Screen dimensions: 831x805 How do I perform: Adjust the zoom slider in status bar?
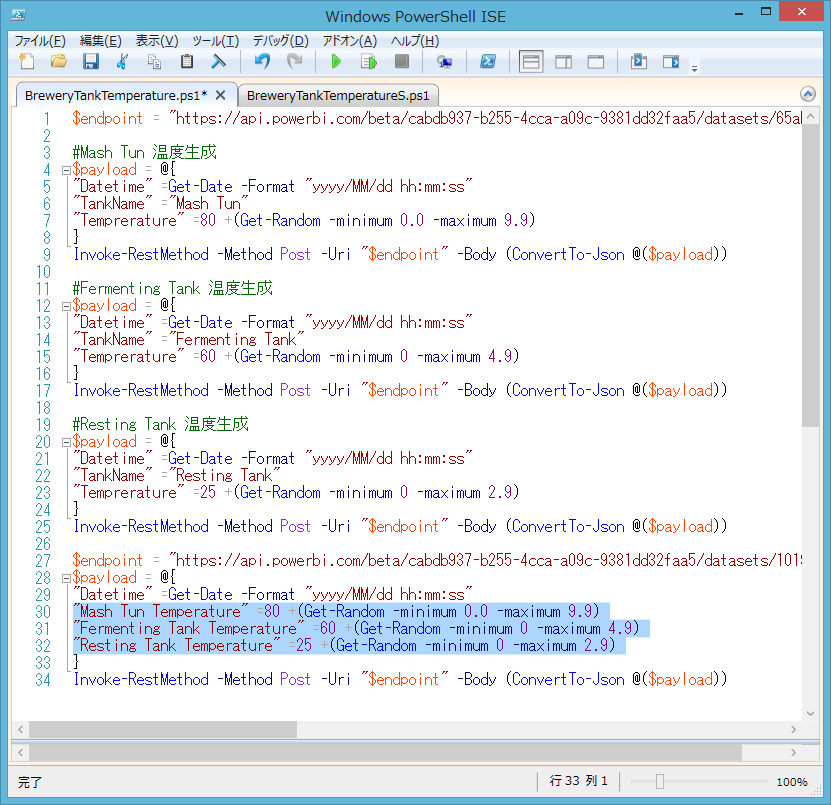tap(660, 781)
